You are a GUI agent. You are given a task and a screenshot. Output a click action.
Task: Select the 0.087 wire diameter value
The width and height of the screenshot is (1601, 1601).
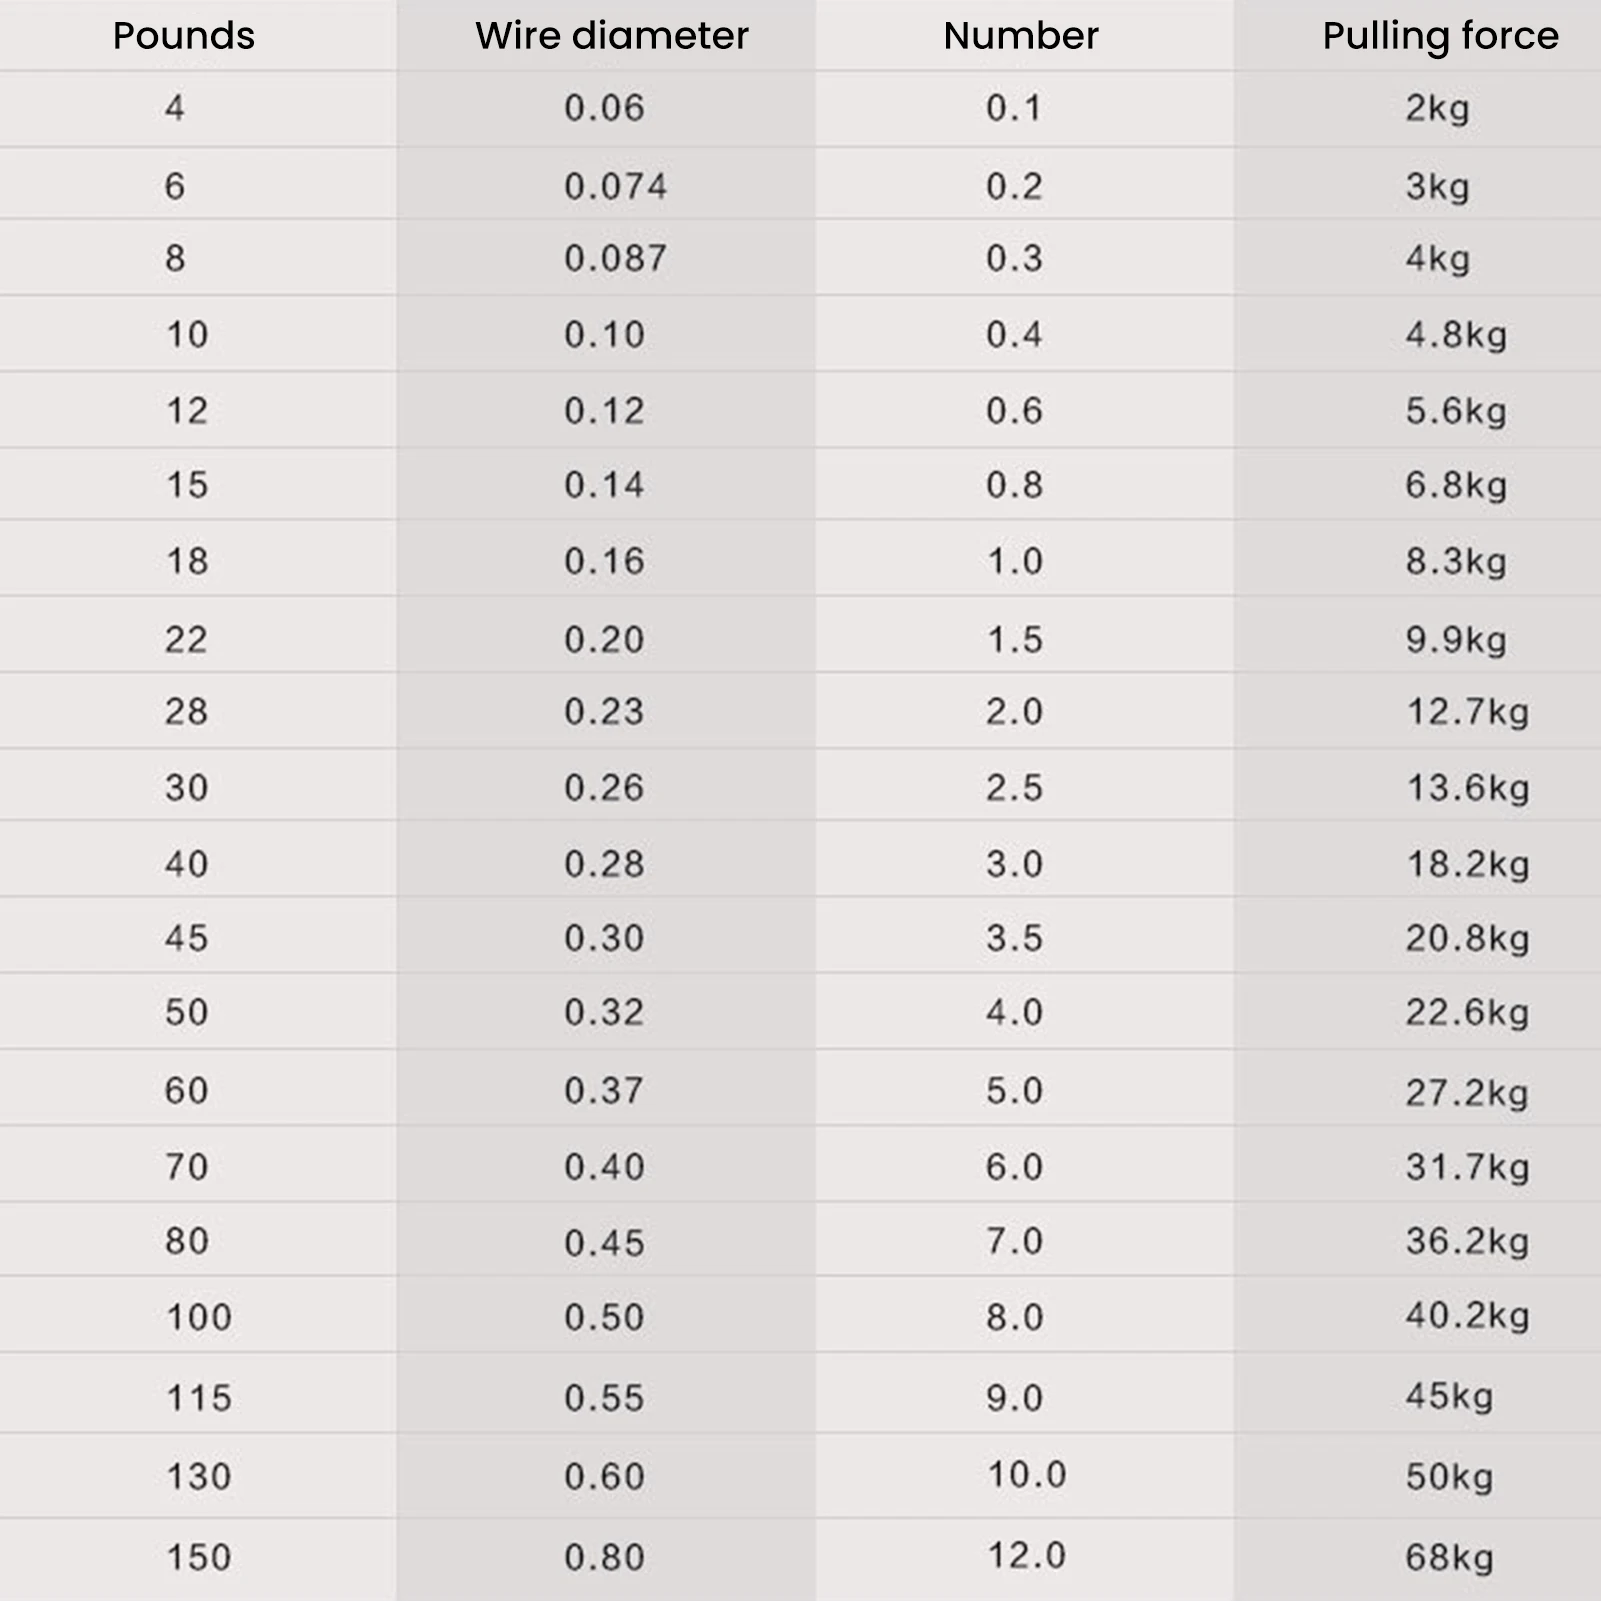(615, 258)
